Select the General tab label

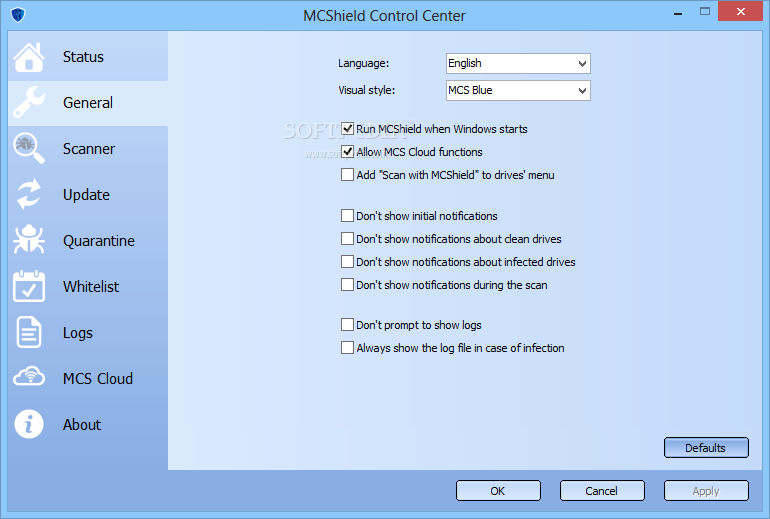(x=88, y=103)
